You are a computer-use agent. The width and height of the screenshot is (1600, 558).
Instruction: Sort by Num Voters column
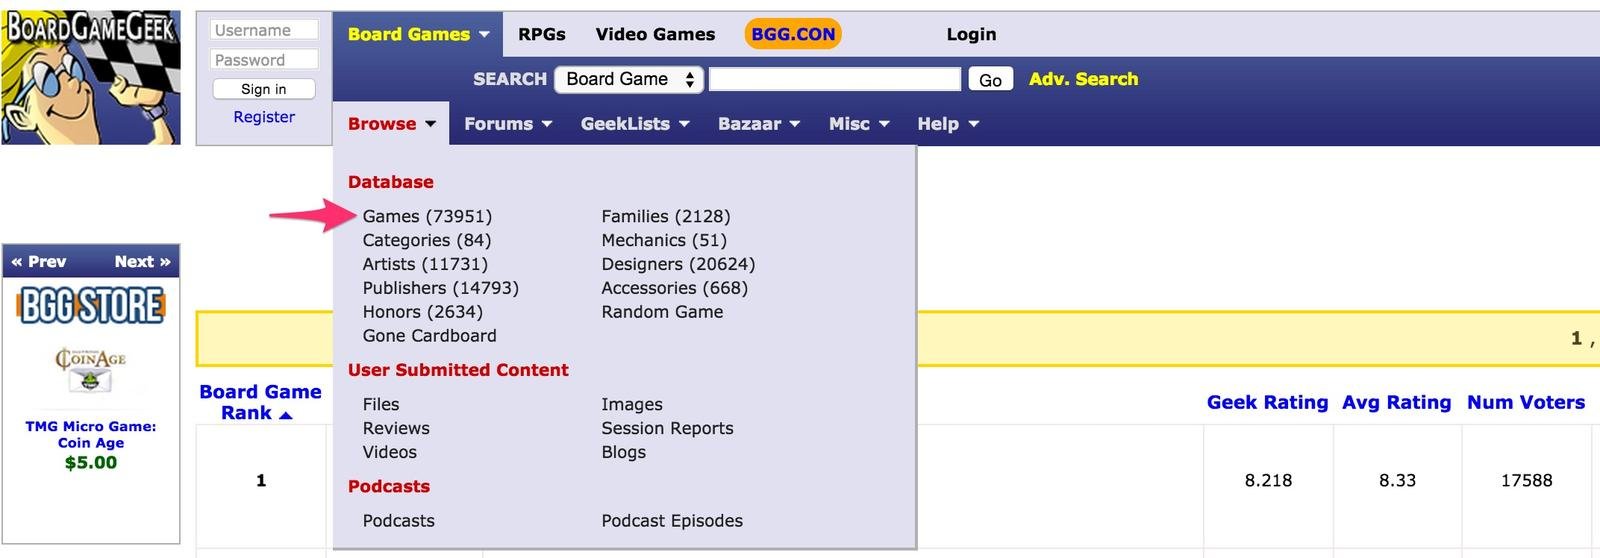click(1526, 402)
